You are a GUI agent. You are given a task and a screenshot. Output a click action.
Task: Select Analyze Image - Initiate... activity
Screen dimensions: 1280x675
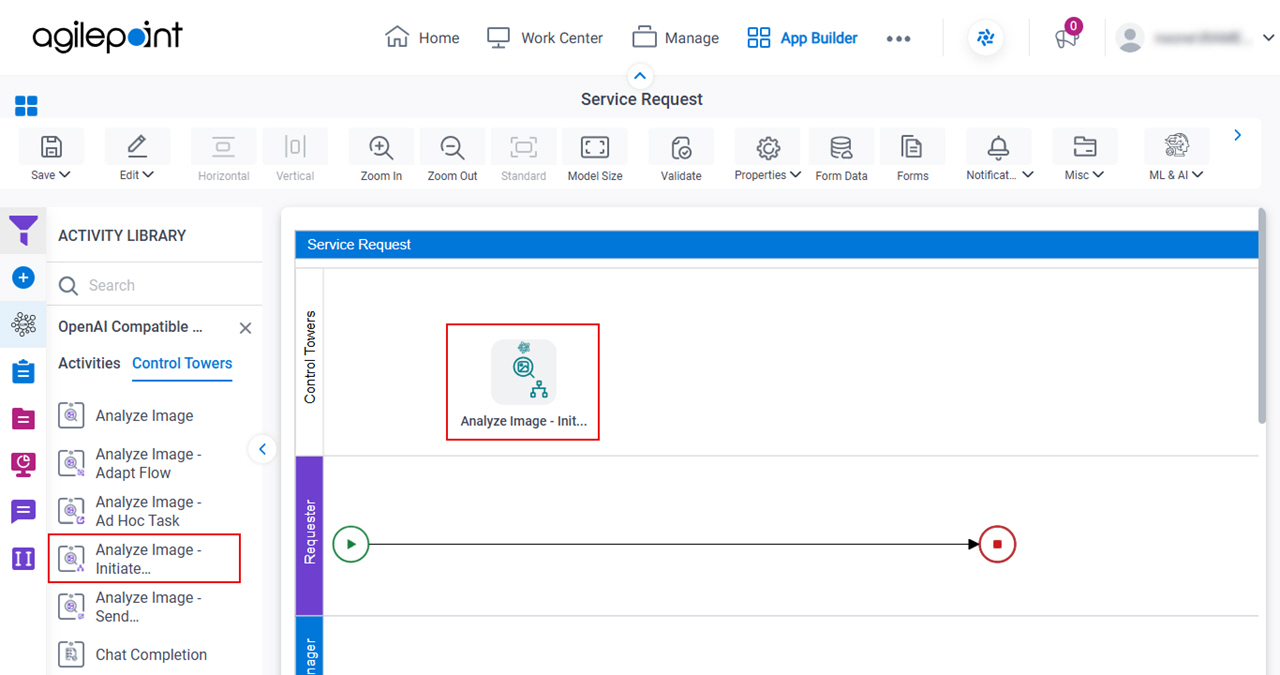click(x=145, y=559)
